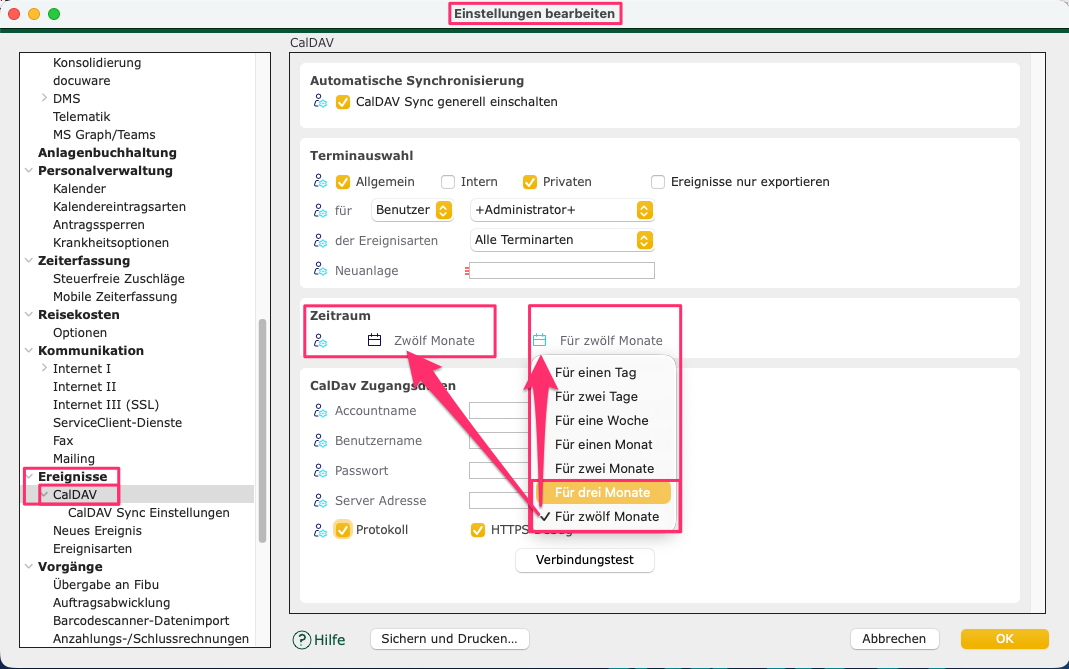
Task: Select Ereignisarten in tree
Action: pos(93,548)
